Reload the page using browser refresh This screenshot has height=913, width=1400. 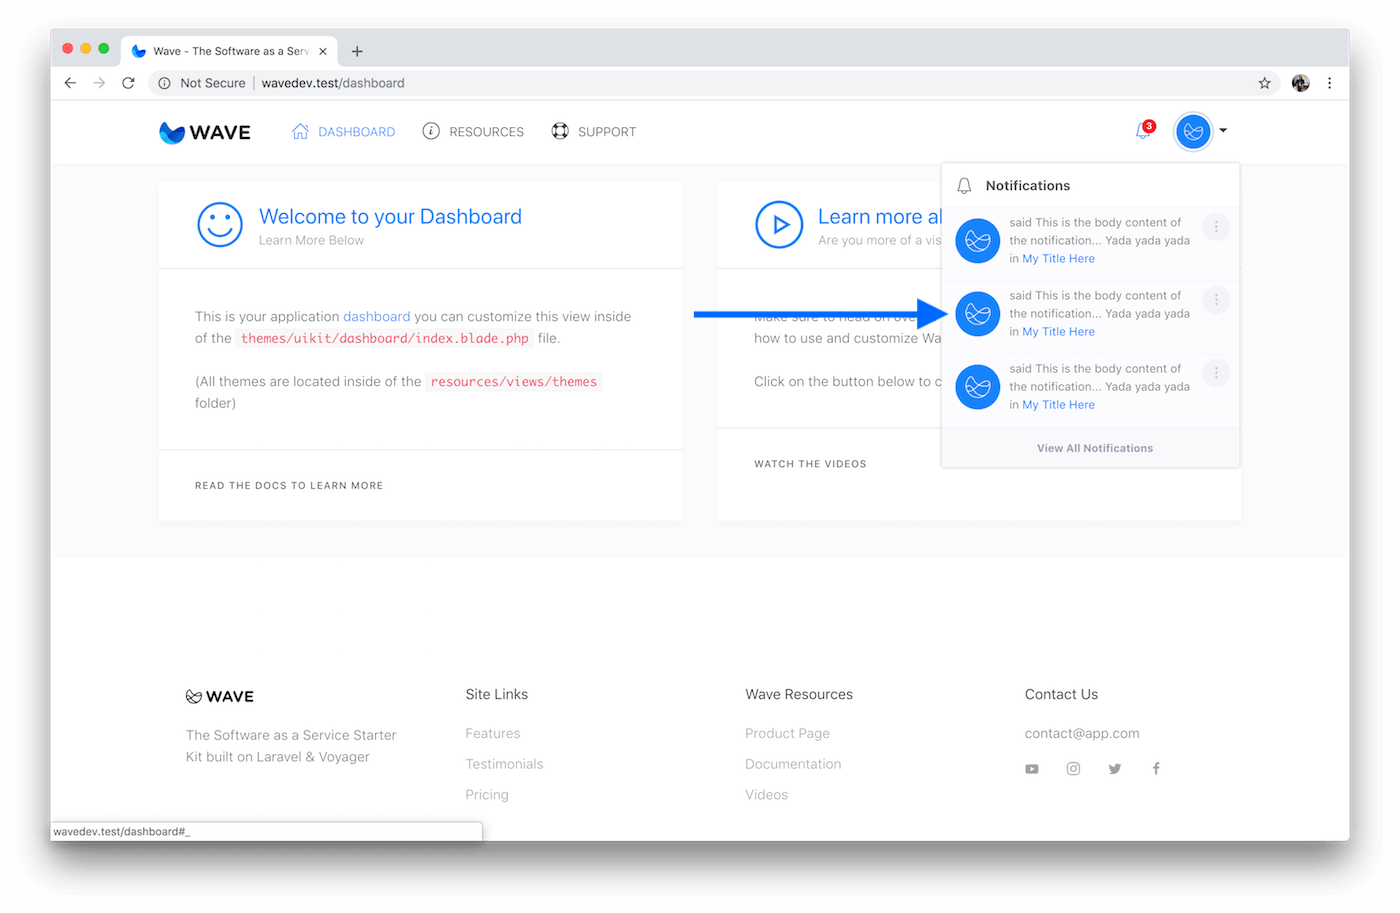coord(128,83)
